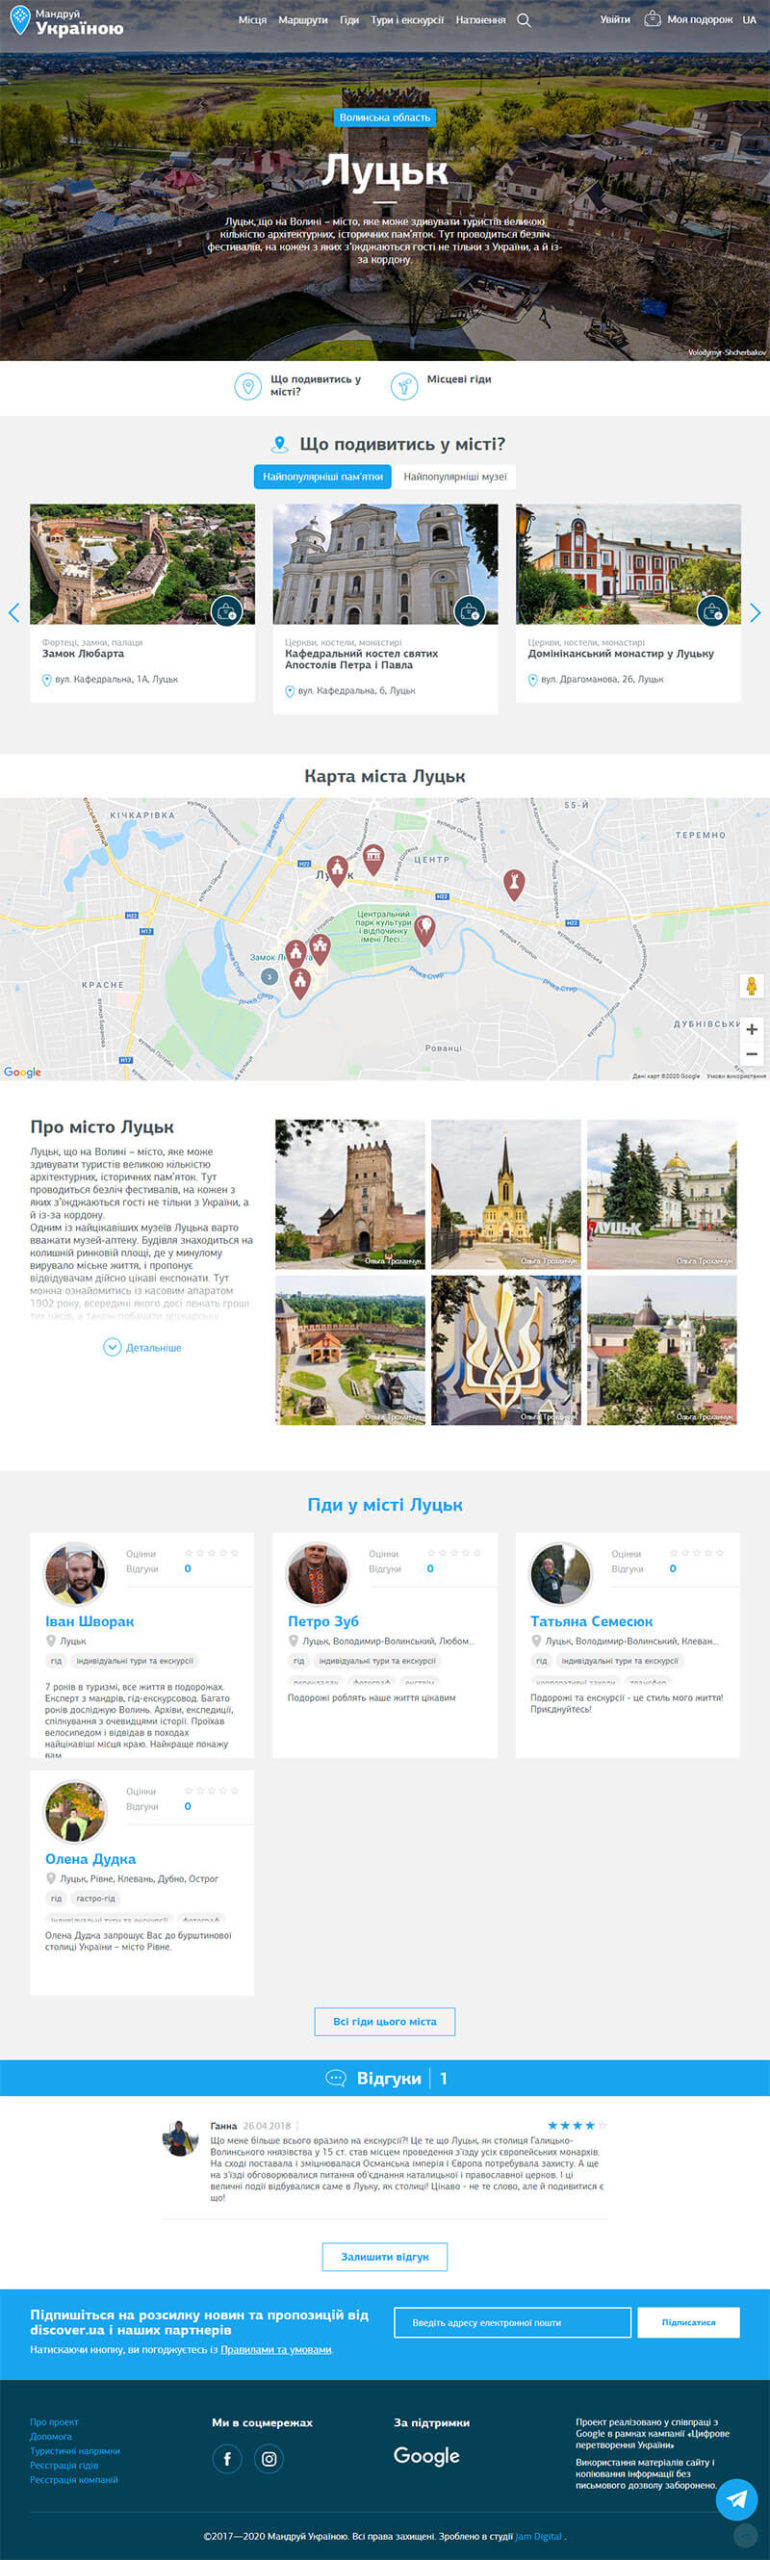This screenshot has width=770, height=2560.
Task: Go to previous carousel slide arrow
Action: click(14, 613)
